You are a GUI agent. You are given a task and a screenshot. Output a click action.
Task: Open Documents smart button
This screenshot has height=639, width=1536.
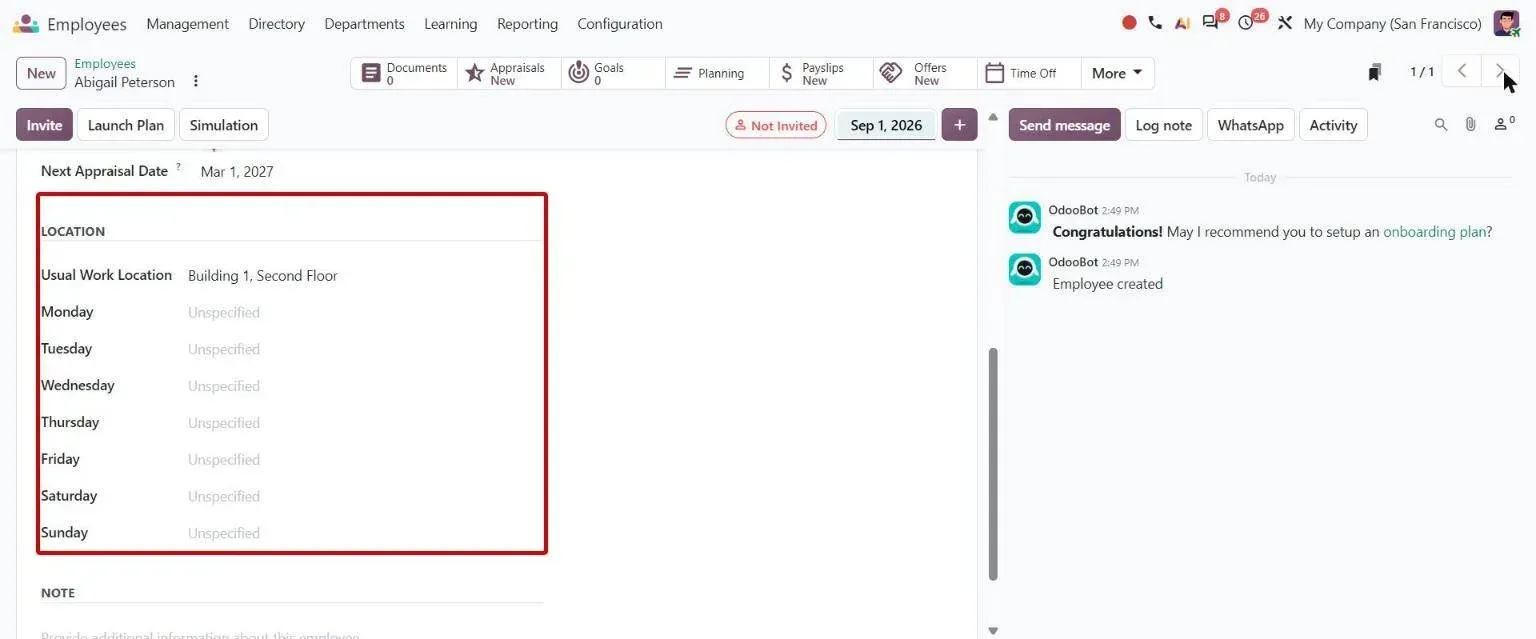(404, 73)
